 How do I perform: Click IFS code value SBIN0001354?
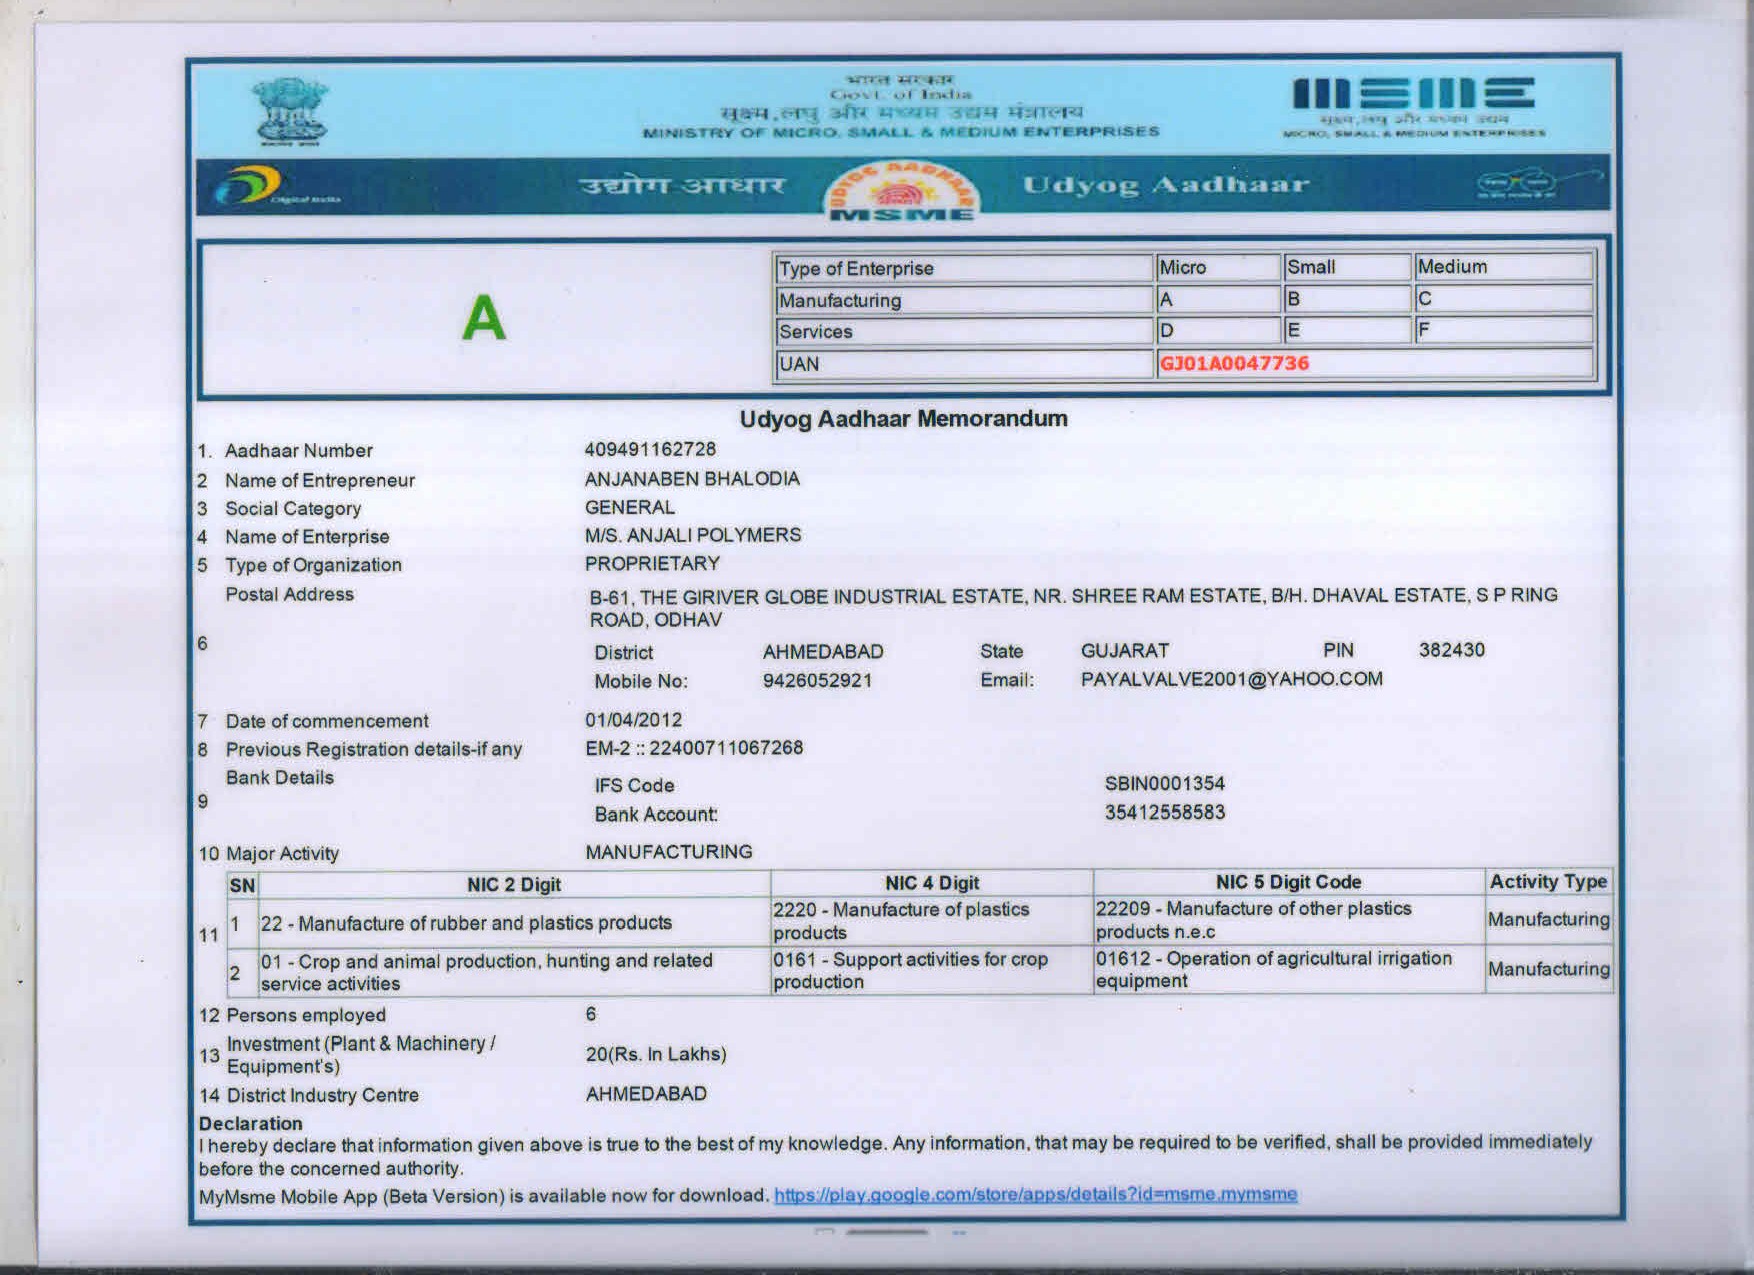coord(1164,783)
